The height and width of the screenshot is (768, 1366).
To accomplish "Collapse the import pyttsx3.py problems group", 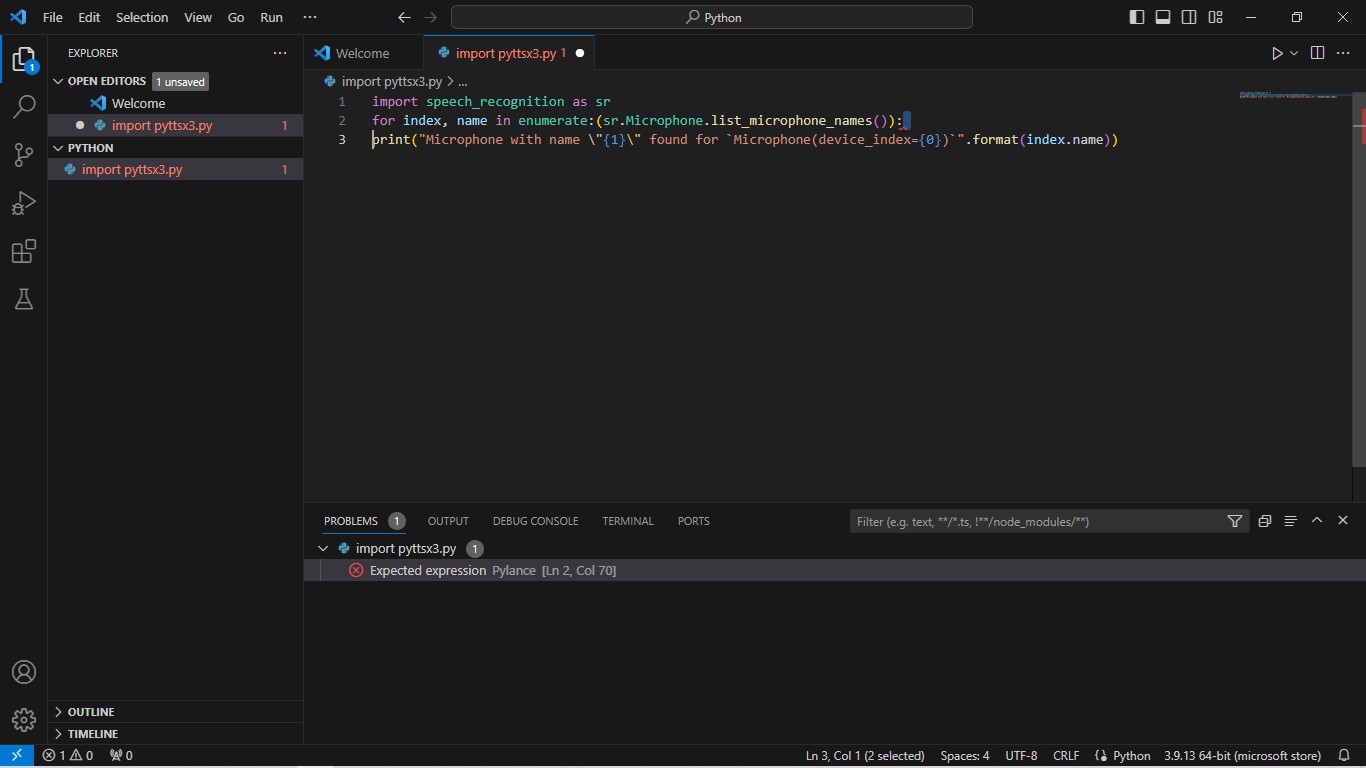I will tap(323, 548).
